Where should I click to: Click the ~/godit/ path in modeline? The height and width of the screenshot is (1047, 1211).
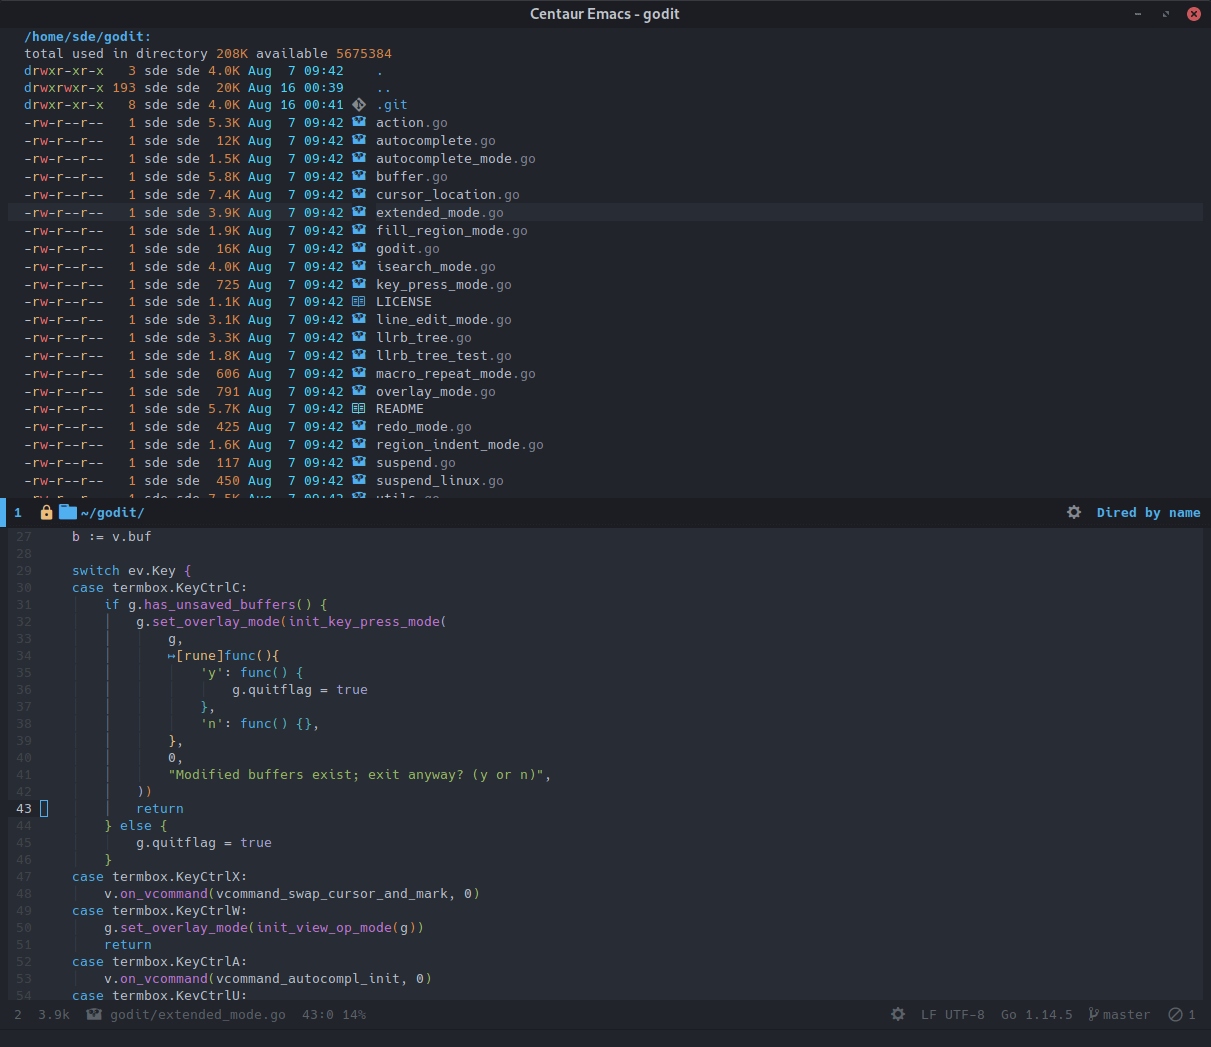112,513
